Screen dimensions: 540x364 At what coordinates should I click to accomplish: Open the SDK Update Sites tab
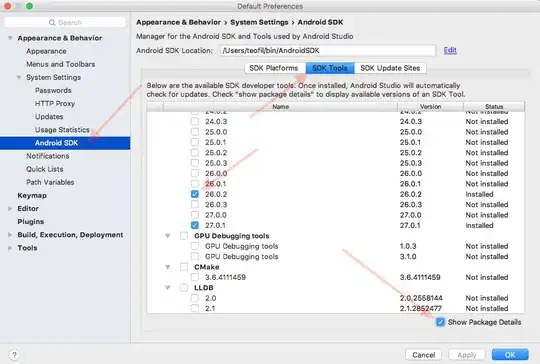click(x=390, y=68)
